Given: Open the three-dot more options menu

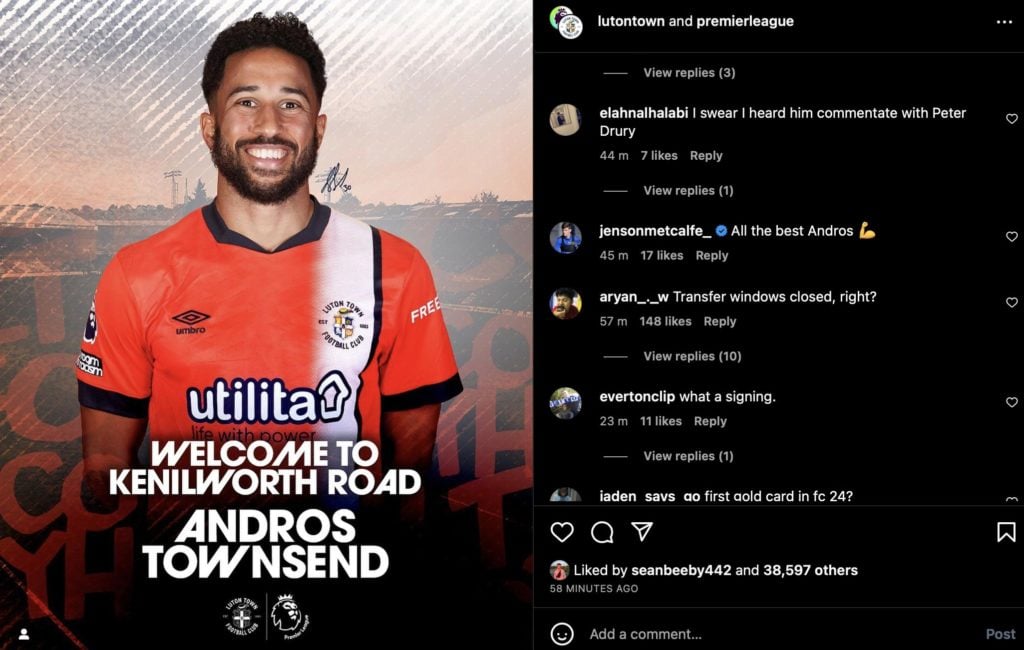Looking at the screenshot, I should pos(1004,22).
